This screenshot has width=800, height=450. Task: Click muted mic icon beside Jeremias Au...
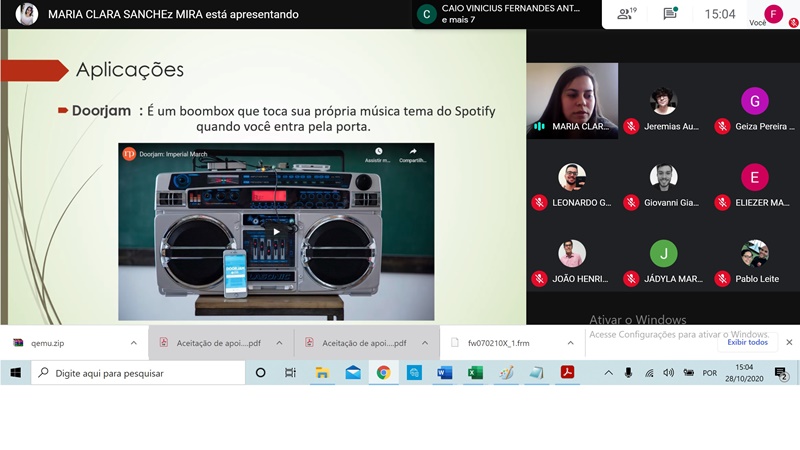[631, 126]
